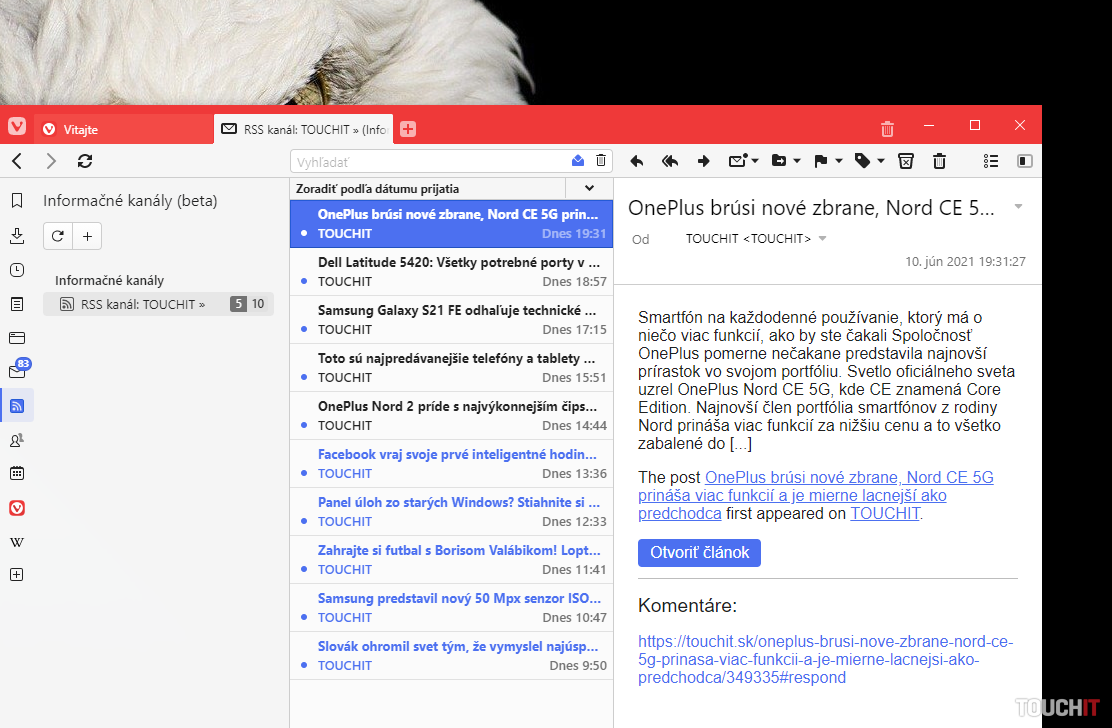Image resolution: width=1112 pixels, height=728 pixels.
Task: Click the Vyhľadať search field
Action: point(430,161)
